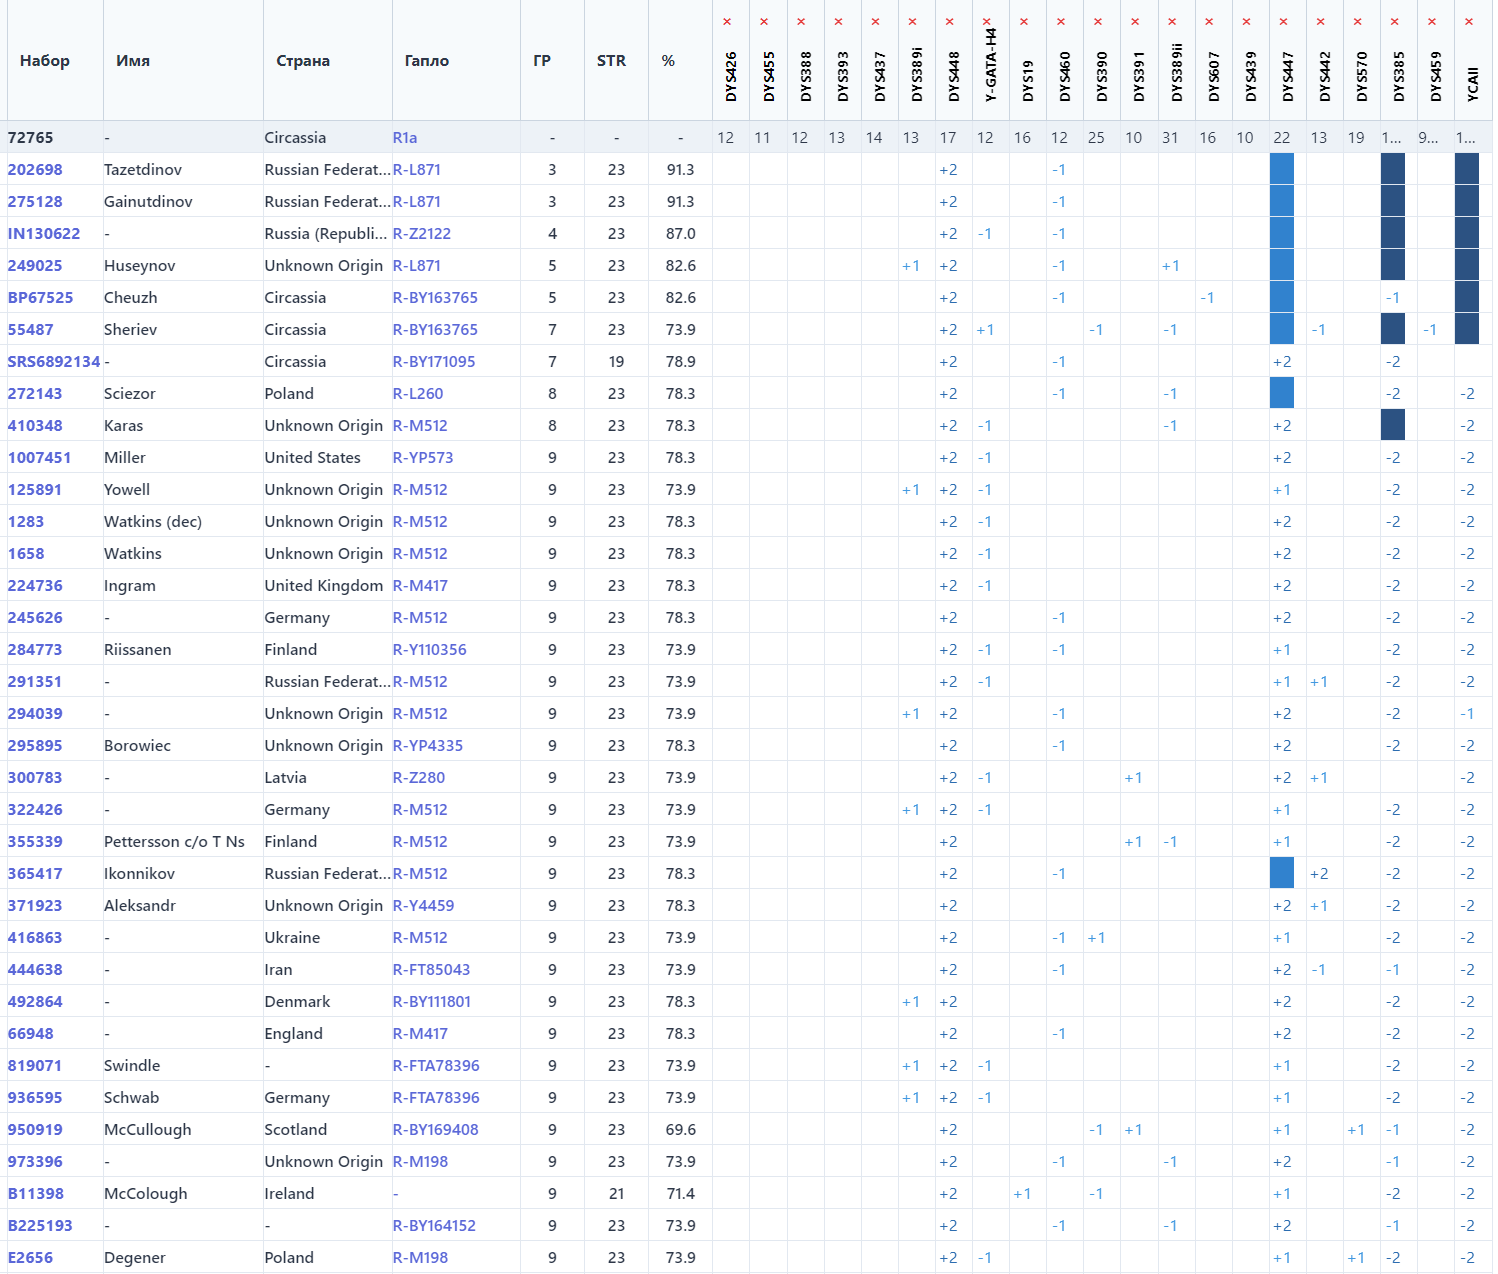
Task: Open the R-BY163765 haplogroup link for Cheuzh
Action: [435, 298]
